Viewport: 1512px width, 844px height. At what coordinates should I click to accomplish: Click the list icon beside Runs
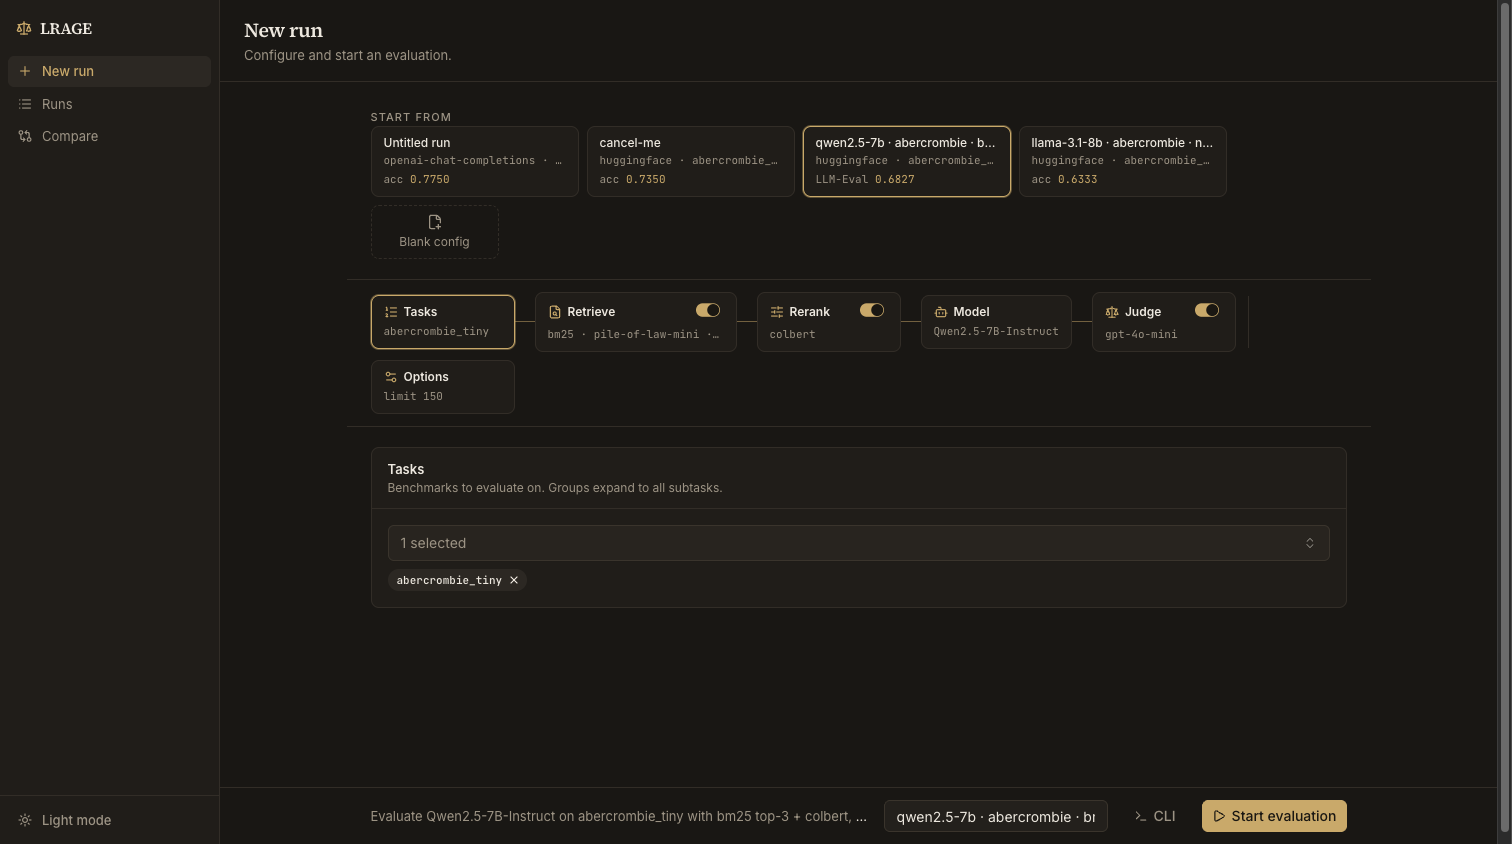[x=25, y=104]
